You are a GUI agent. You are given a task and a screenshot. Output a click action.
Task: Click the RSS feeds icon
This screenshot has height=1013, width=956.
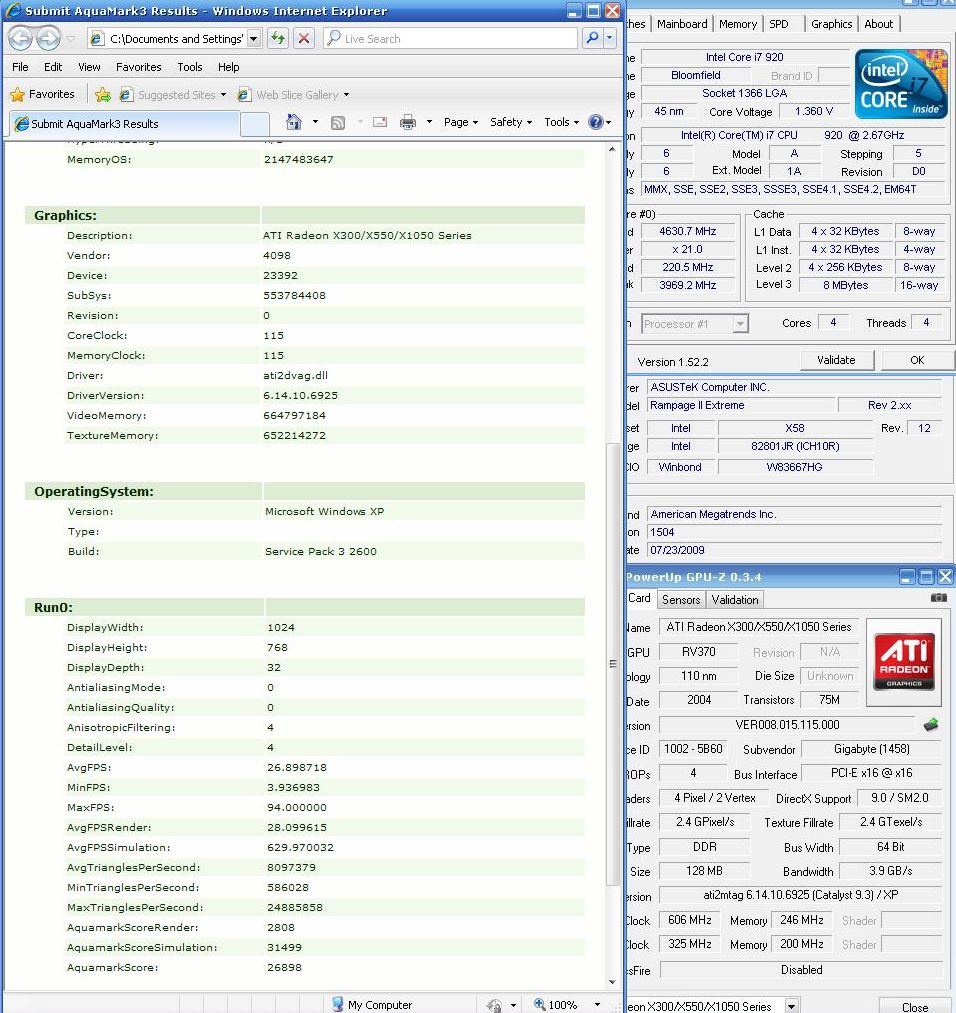(338, 122)
